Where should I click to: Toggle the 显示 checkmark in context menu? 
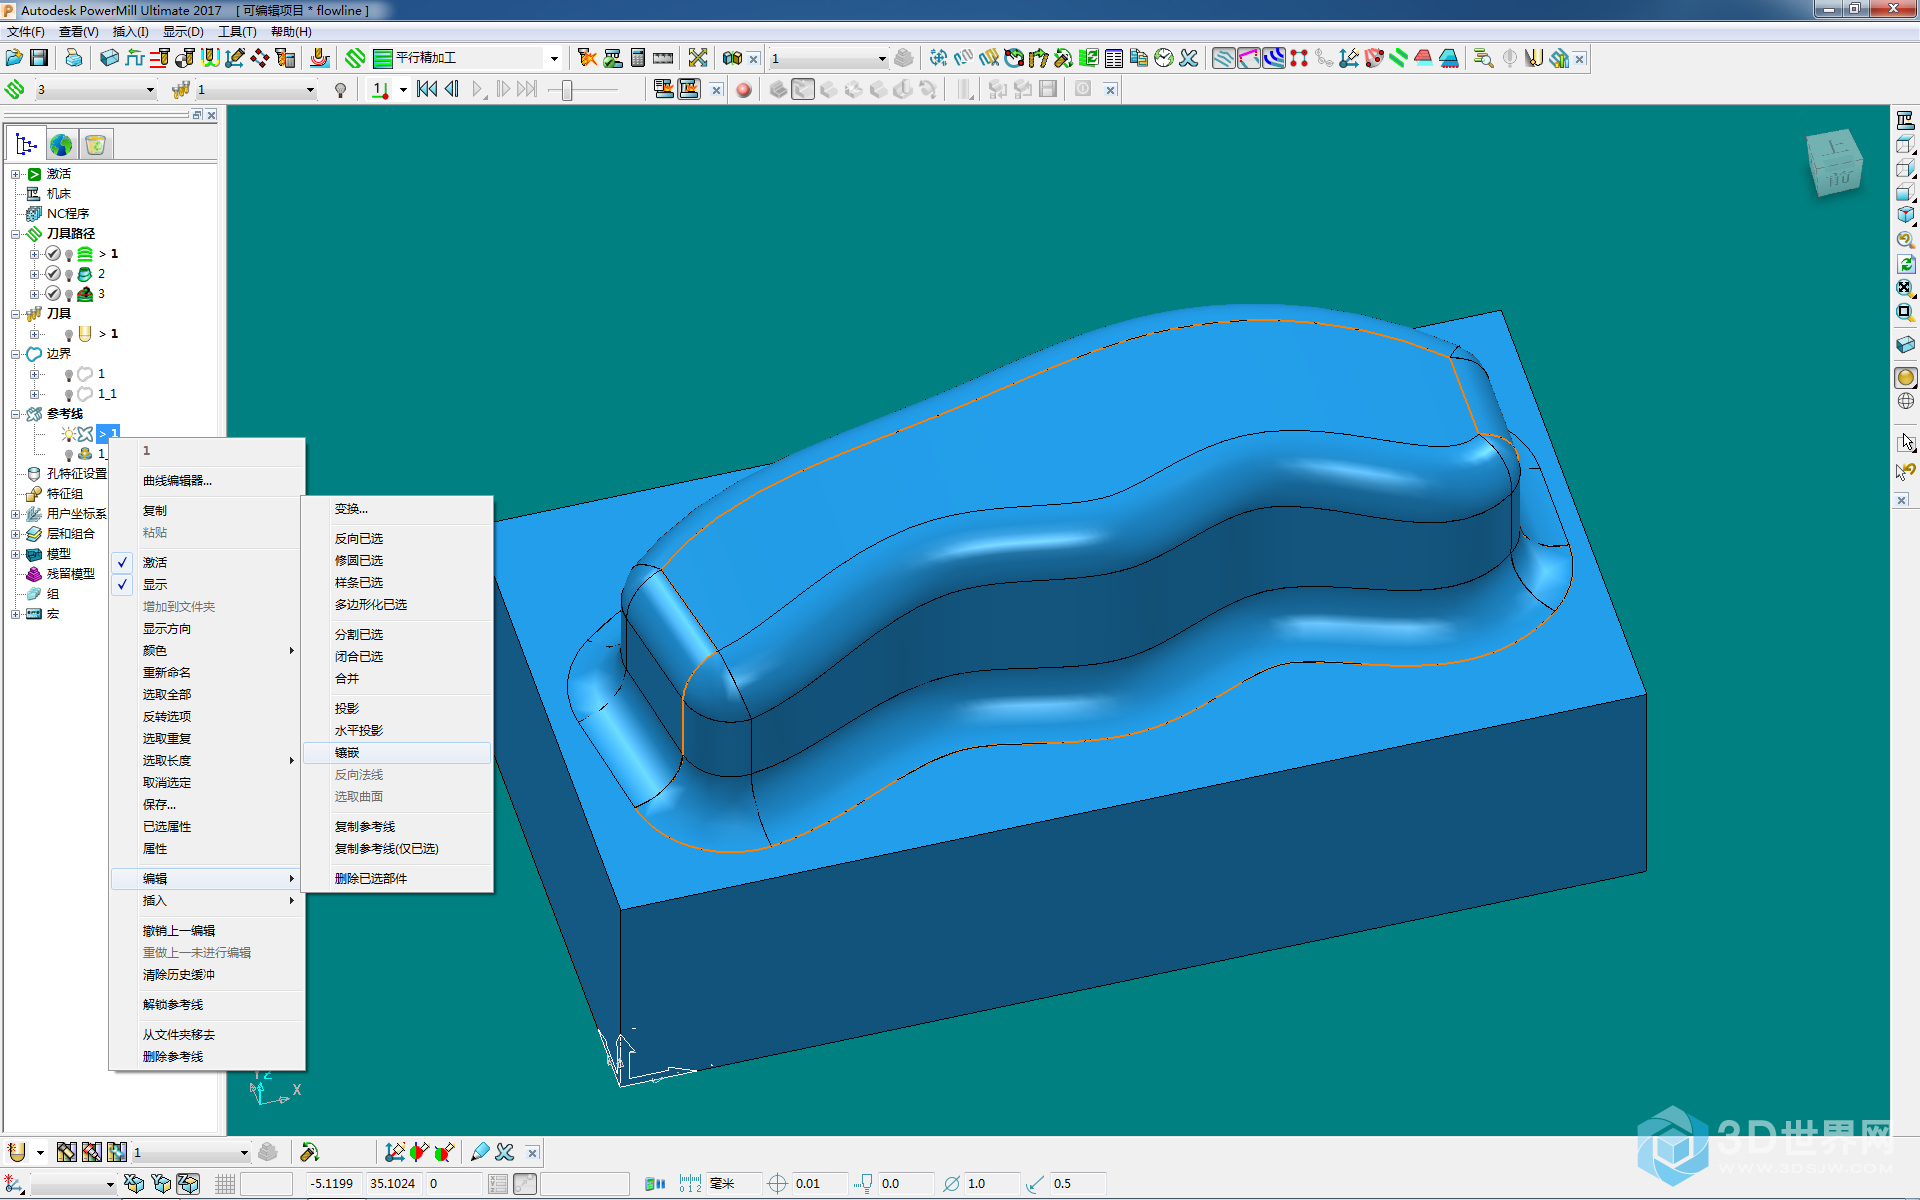(123, 584)
